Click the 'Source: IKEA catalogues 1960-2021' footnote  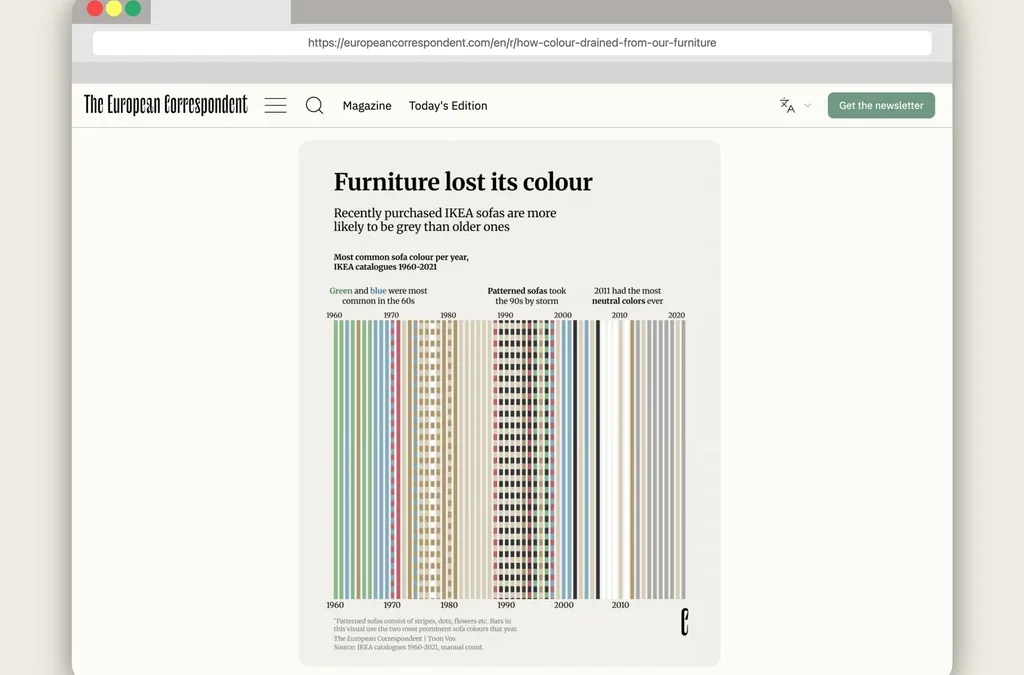(x=409, y=648)
